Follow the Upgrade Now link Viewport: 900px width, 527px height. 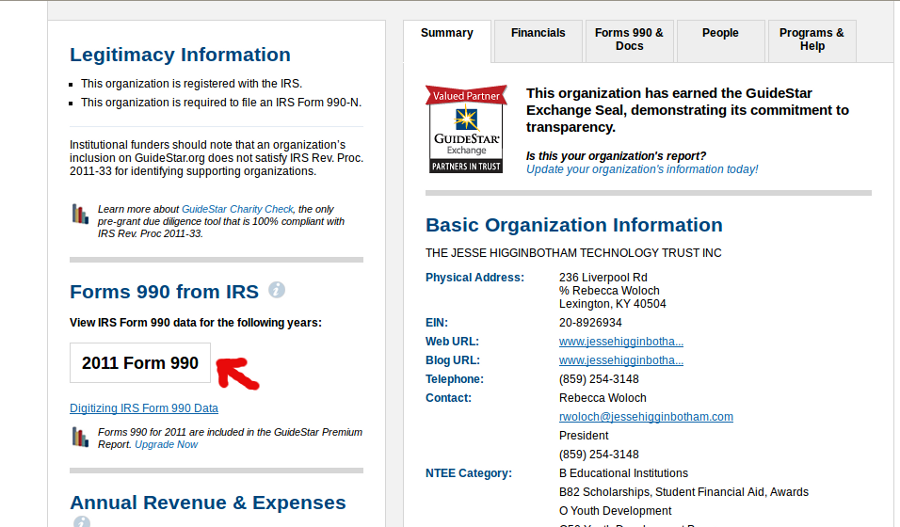click(166, 445)
